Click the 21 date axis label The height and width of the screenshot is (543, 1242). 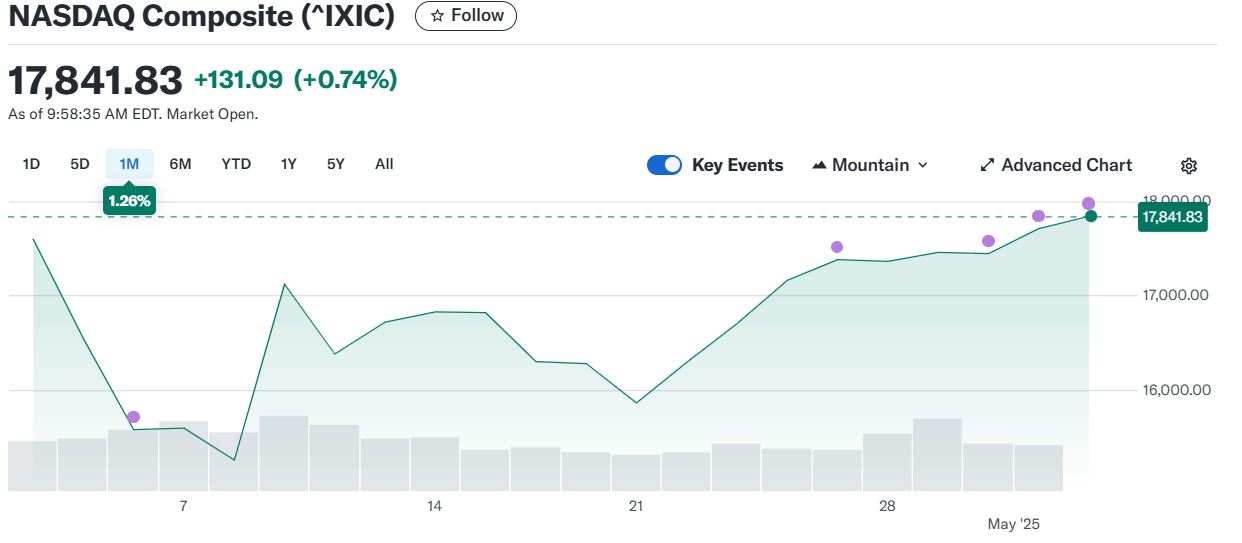click(636, 506)
